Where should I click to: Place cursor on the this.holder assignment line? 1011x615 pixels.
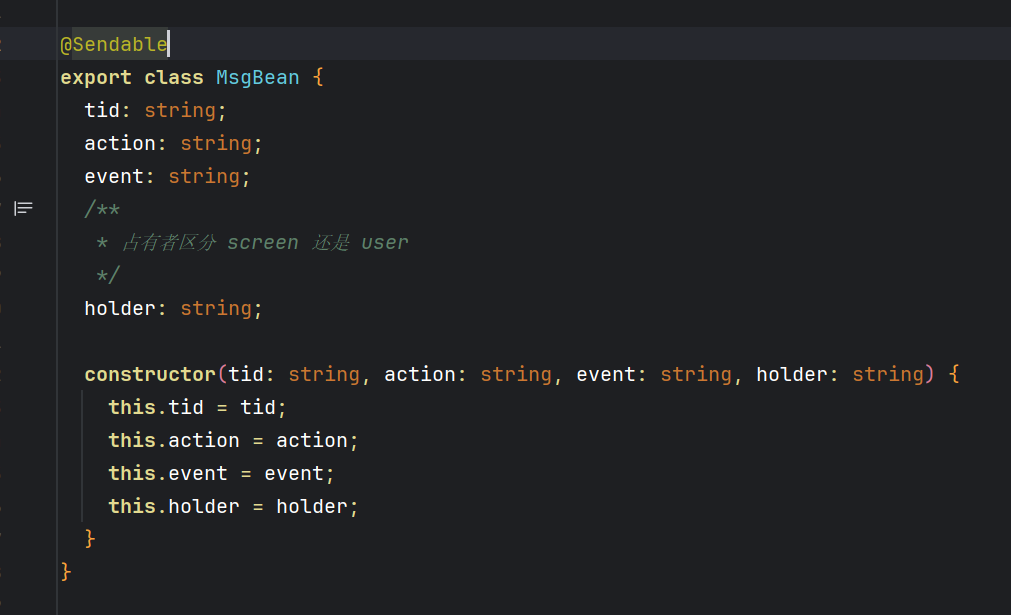(x=233, y=506)
